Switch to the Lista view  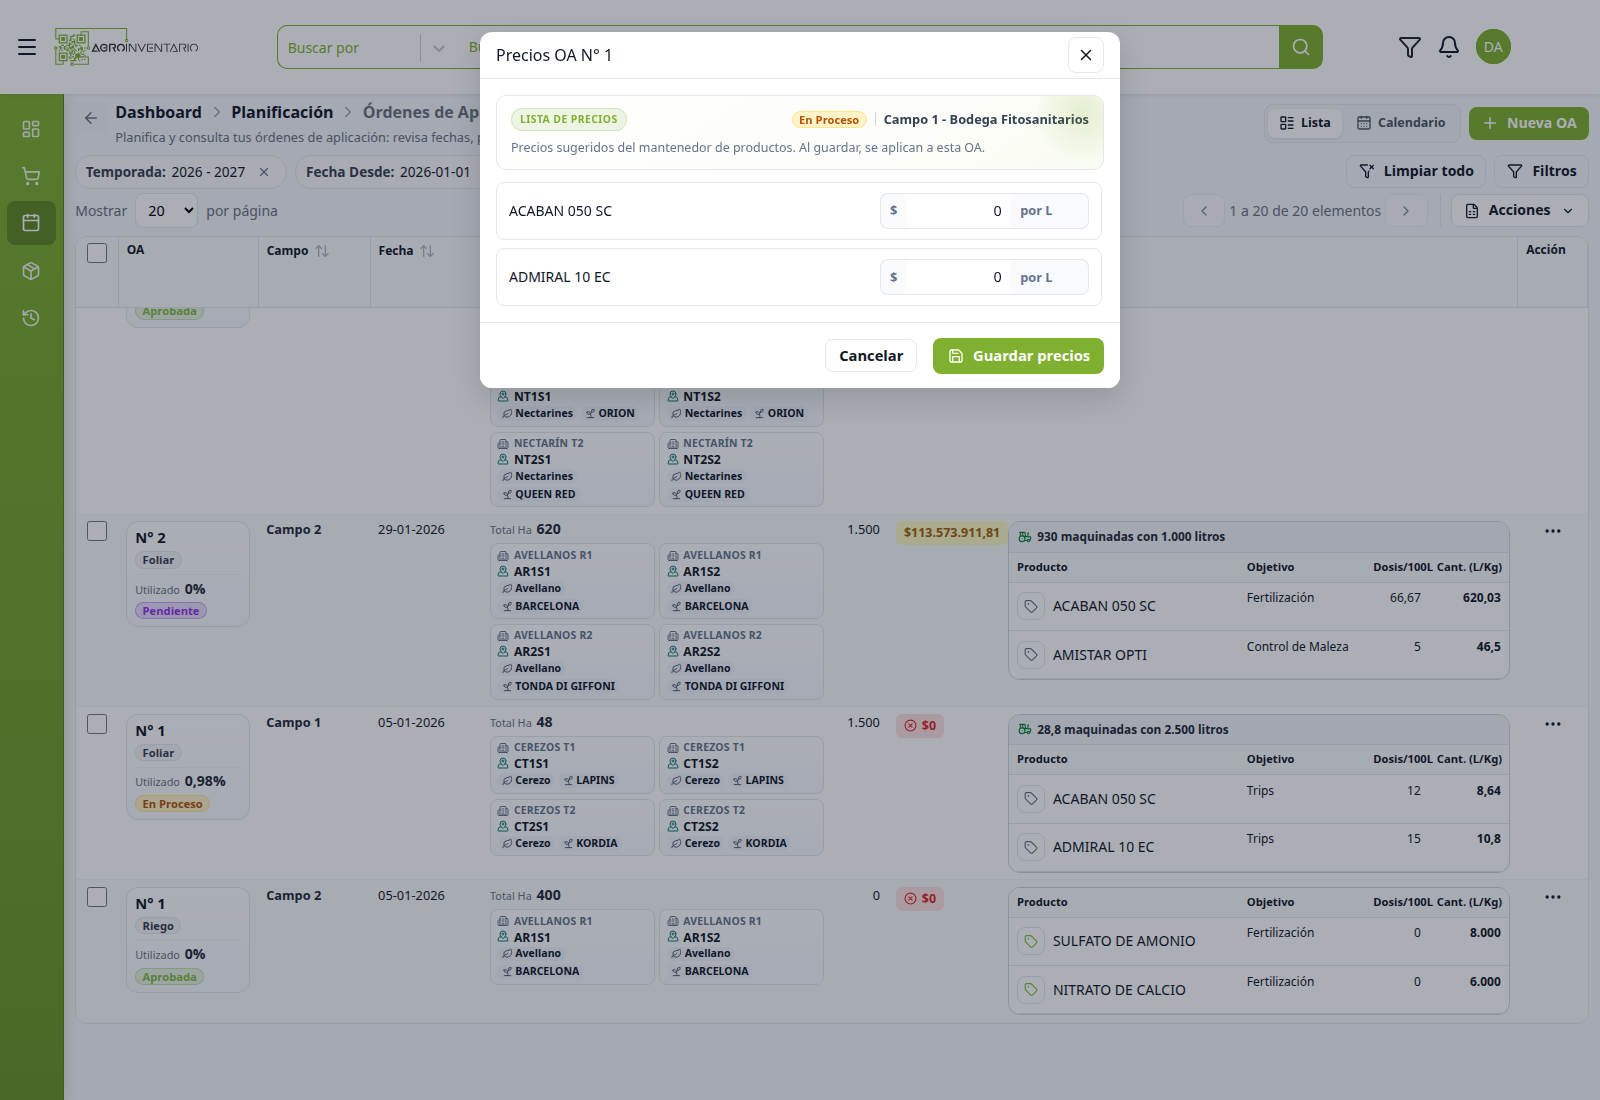click(1305, 123)
